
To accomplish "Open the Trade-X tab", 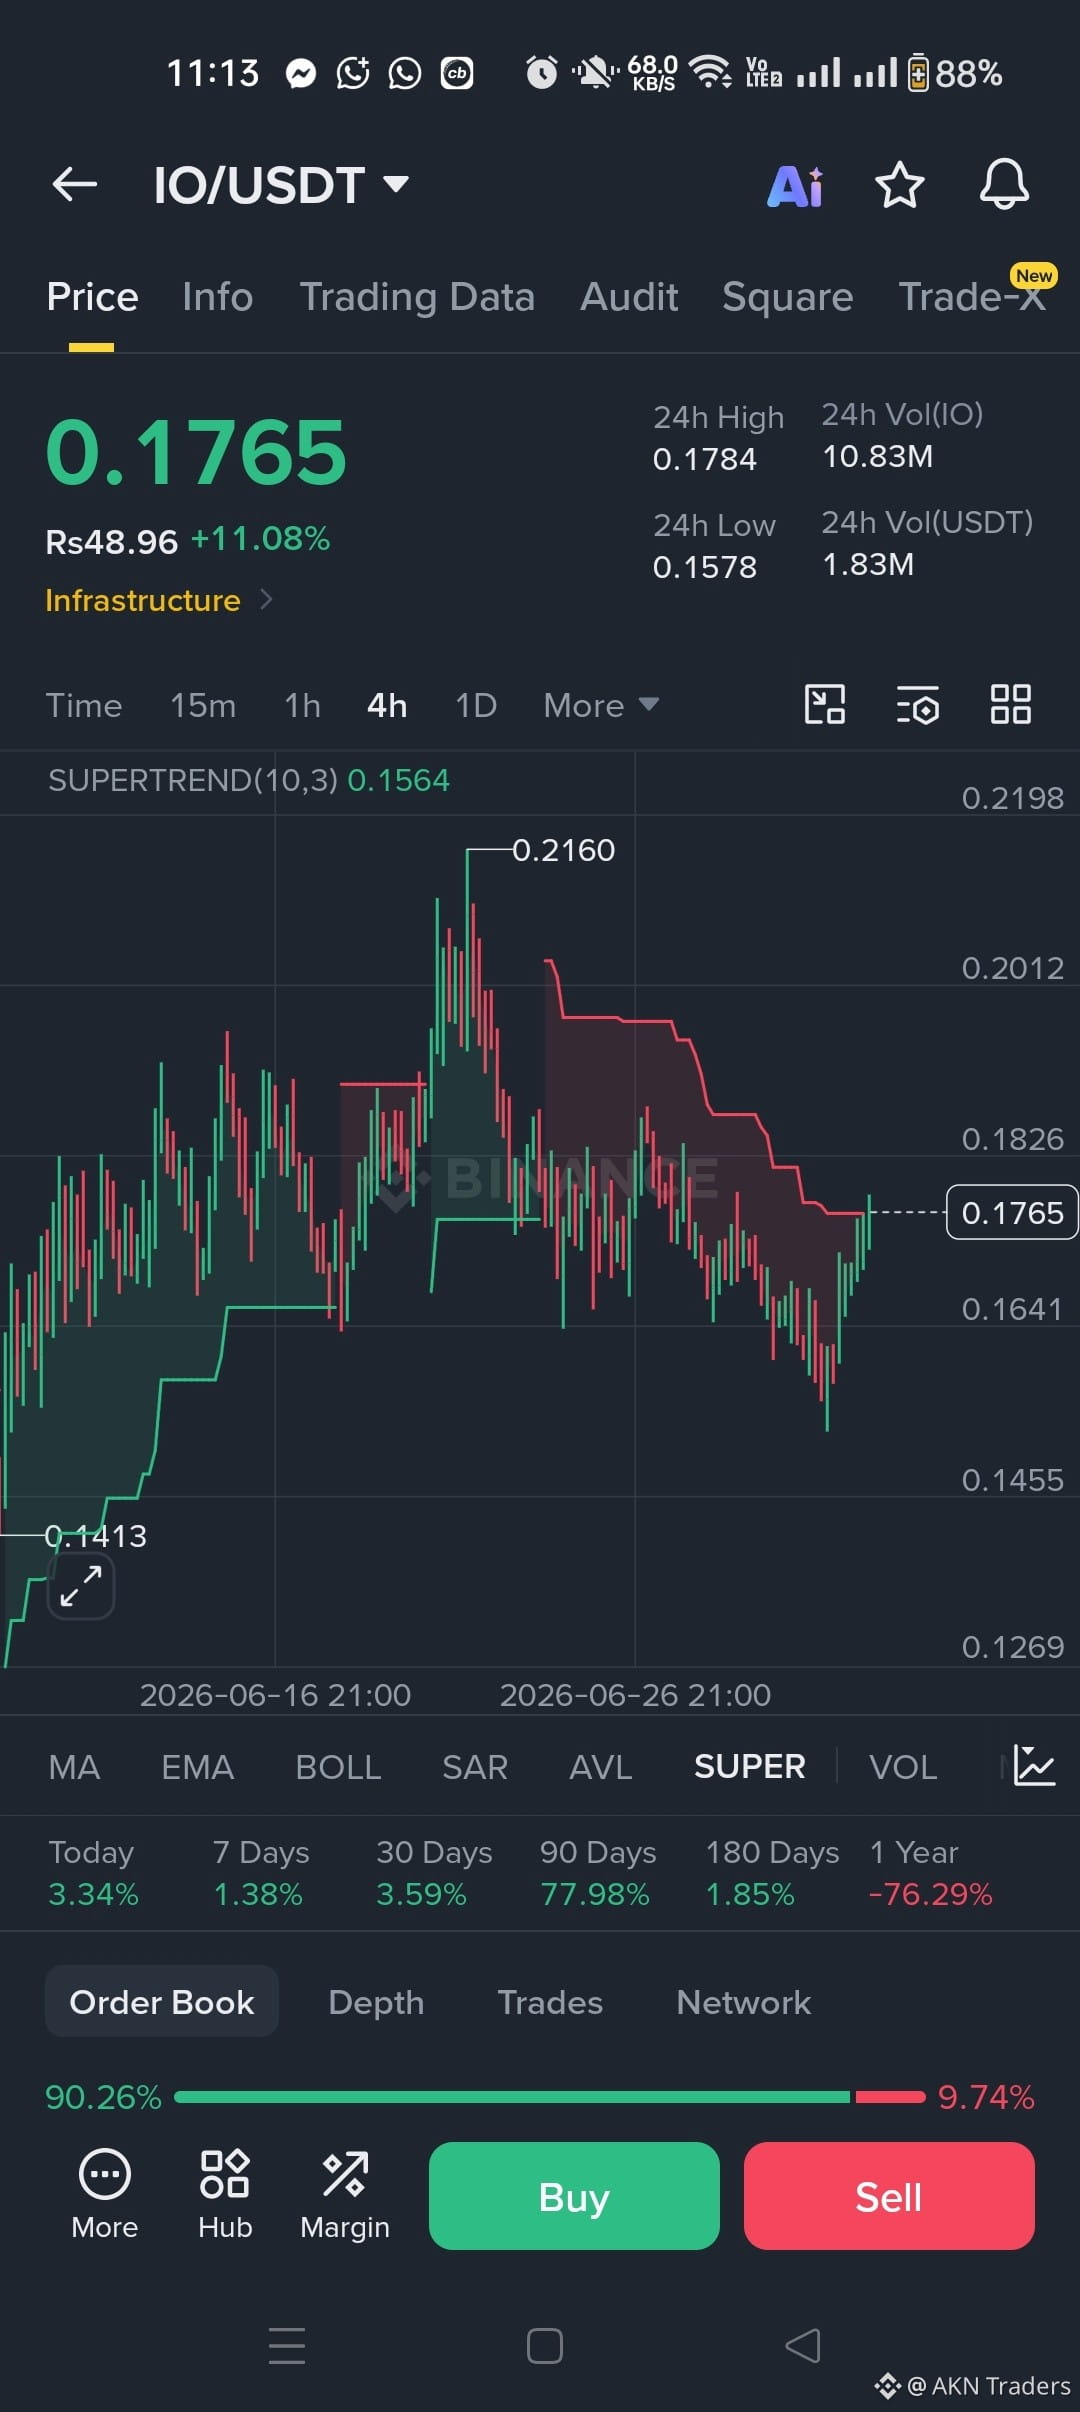I will click(x=972, y=297).
